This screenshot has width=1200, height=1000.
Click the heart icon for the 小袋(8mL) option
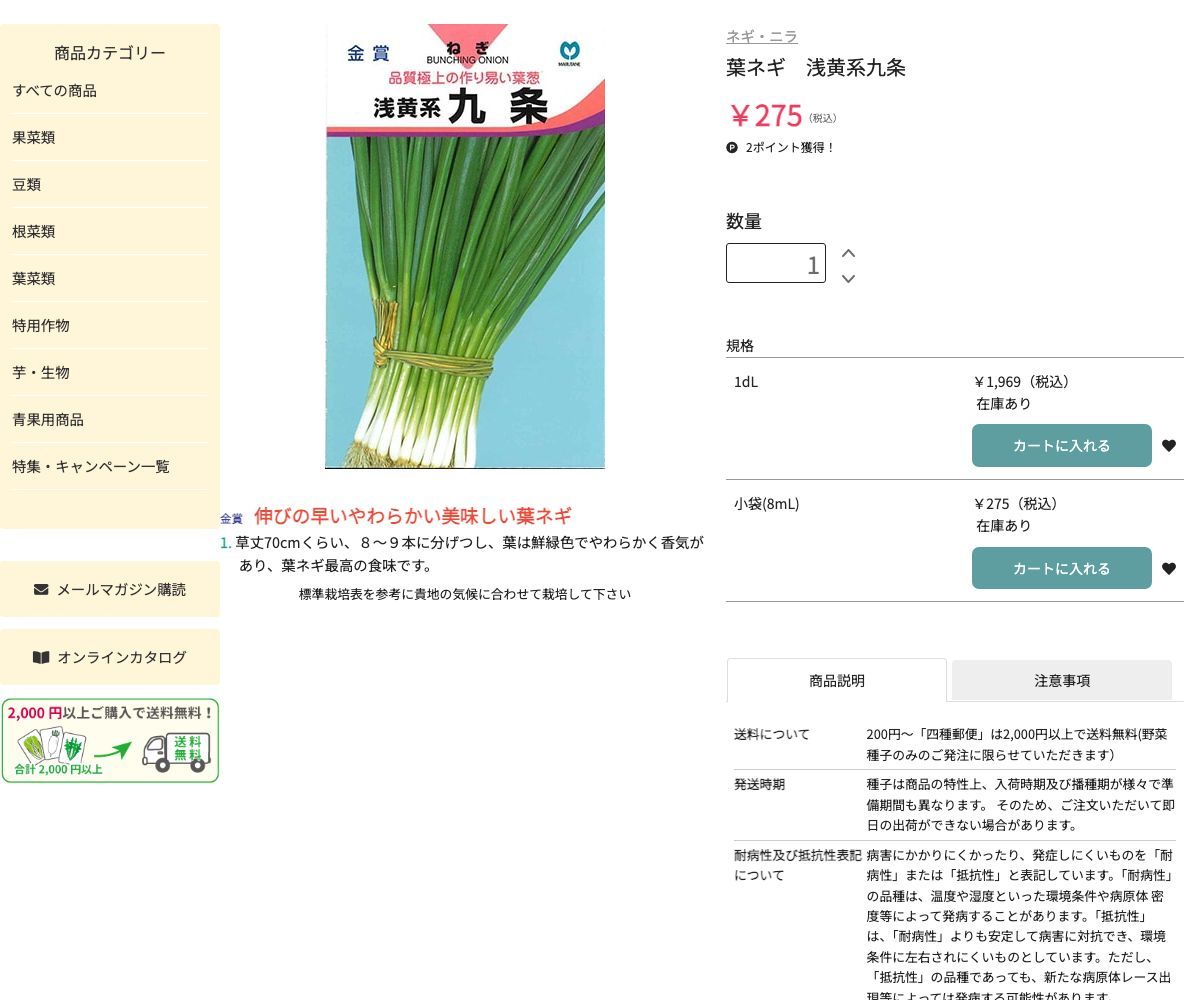[x=1169, y=568]
